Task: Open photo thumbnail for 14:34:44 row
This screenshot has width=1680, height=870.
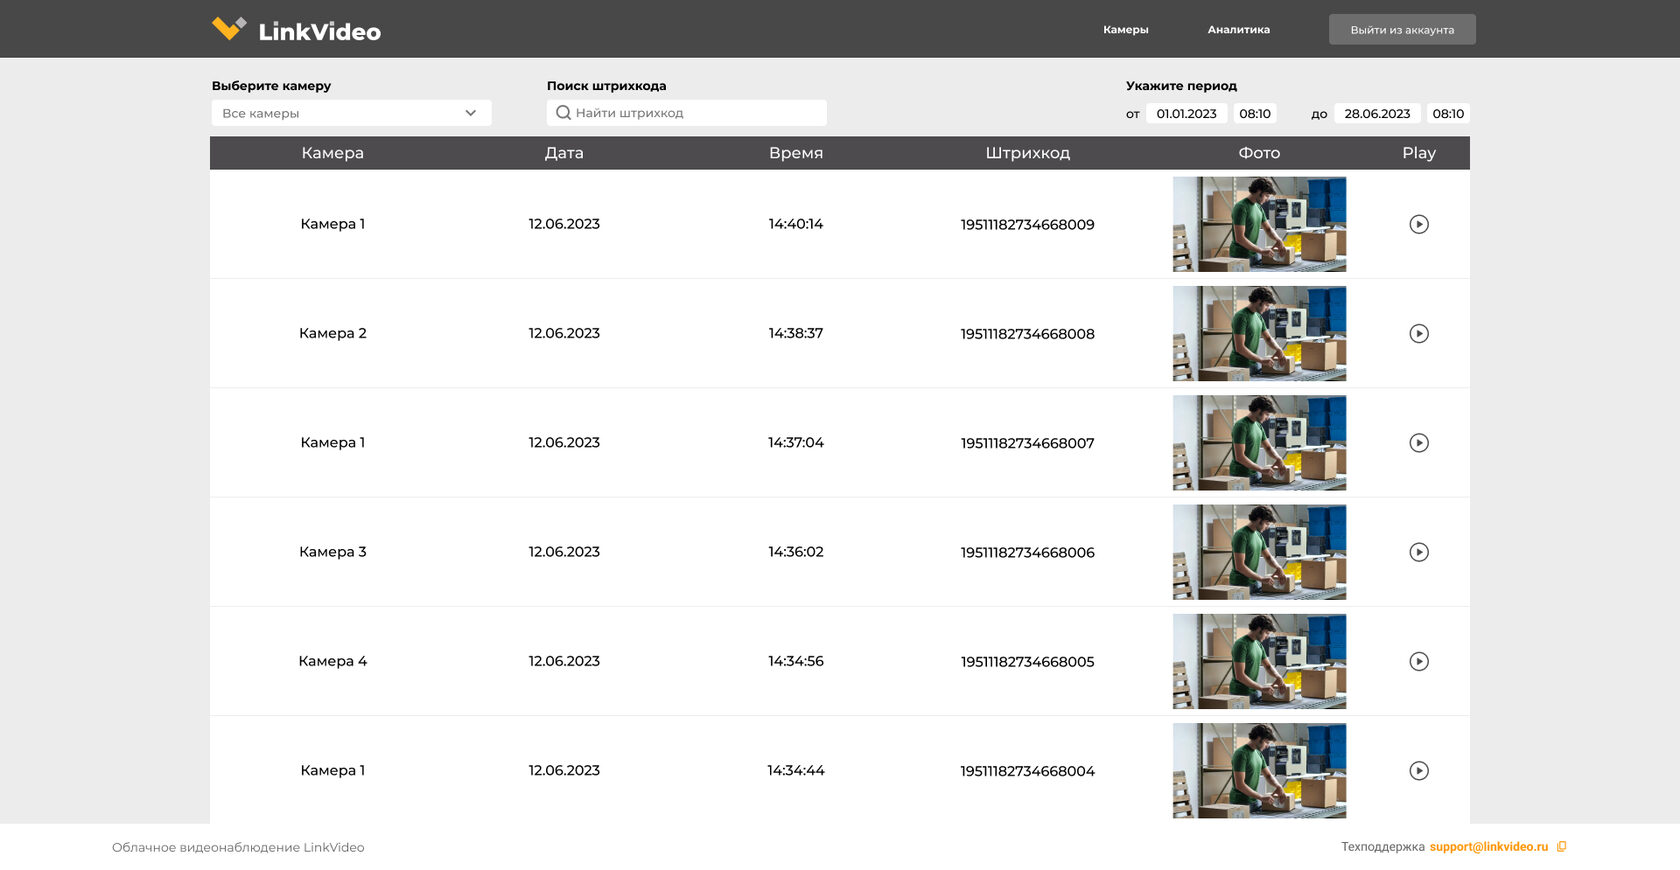Action: coord(1259,770)
